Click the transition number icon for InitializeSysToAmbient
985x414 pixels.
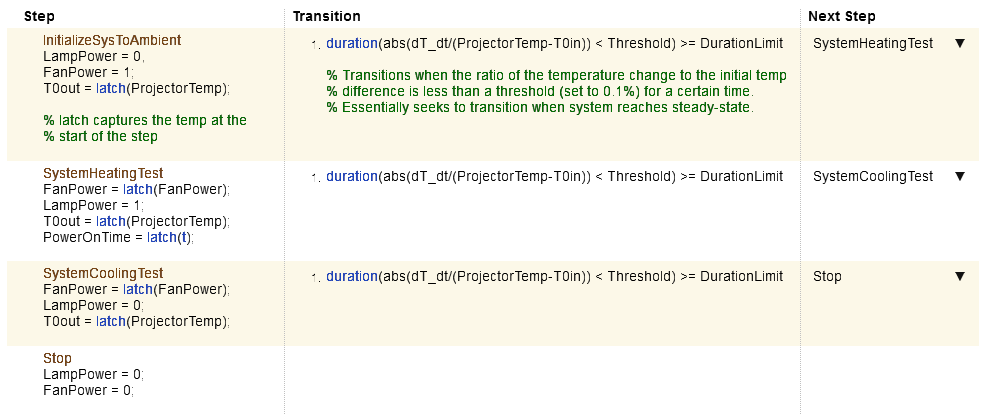pos(315,45)
